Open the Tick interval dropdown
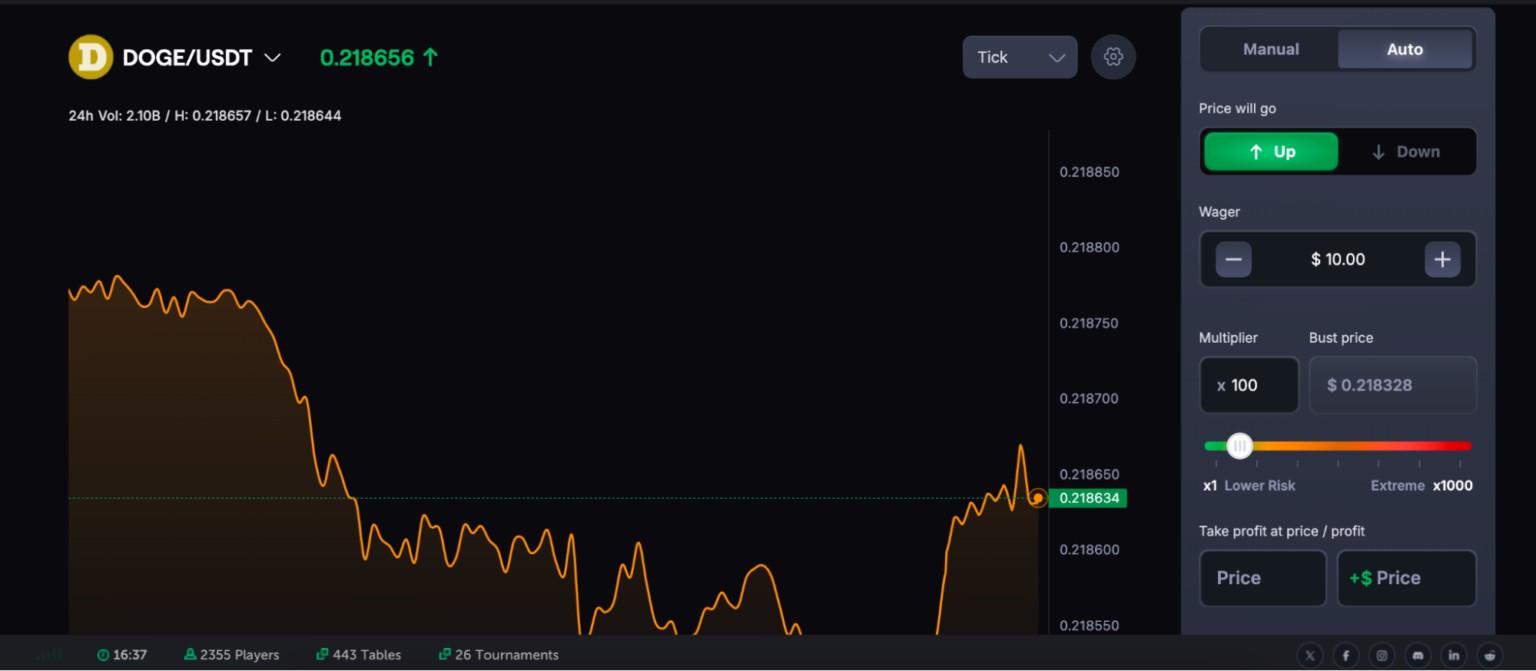This screenshot has height=671, width=1536. pyautogui.click(x=1019, y=57)
